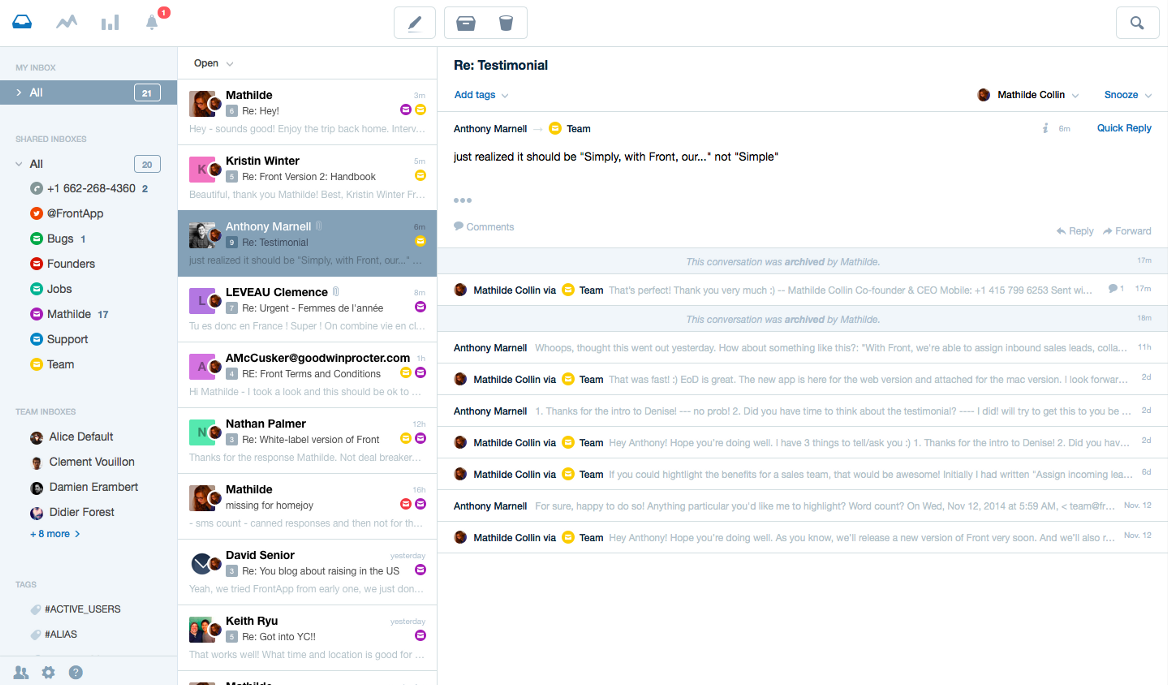
Task: Click the help question mark icon
Action: click(76, 672)
